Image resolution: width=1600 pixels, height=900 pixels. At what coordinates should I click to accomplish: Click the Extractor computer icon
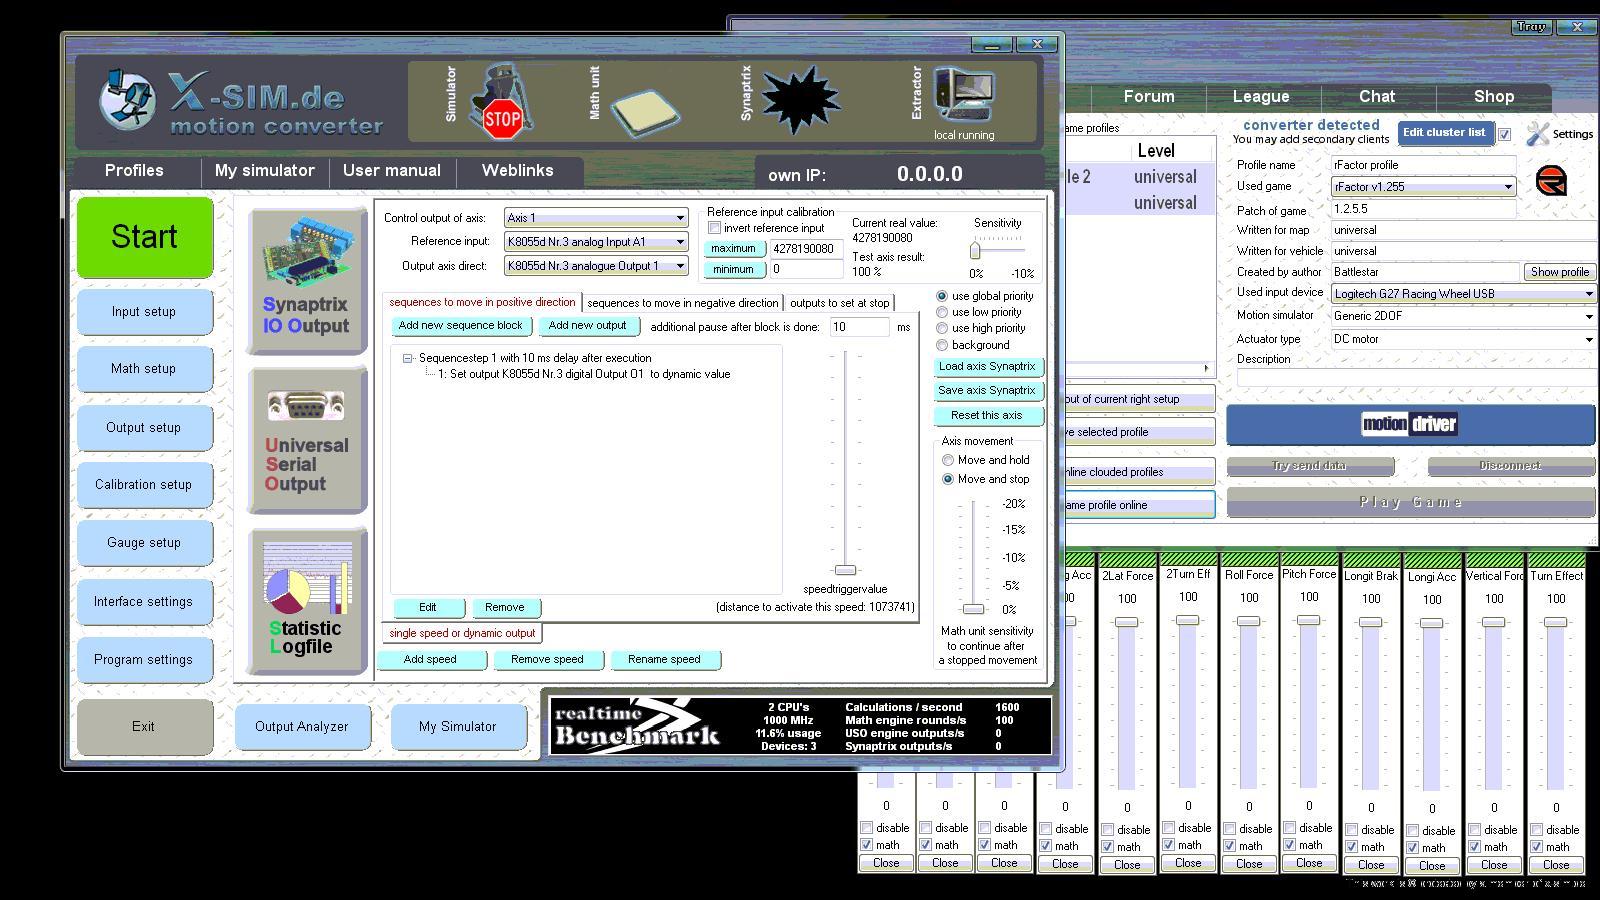965,95
